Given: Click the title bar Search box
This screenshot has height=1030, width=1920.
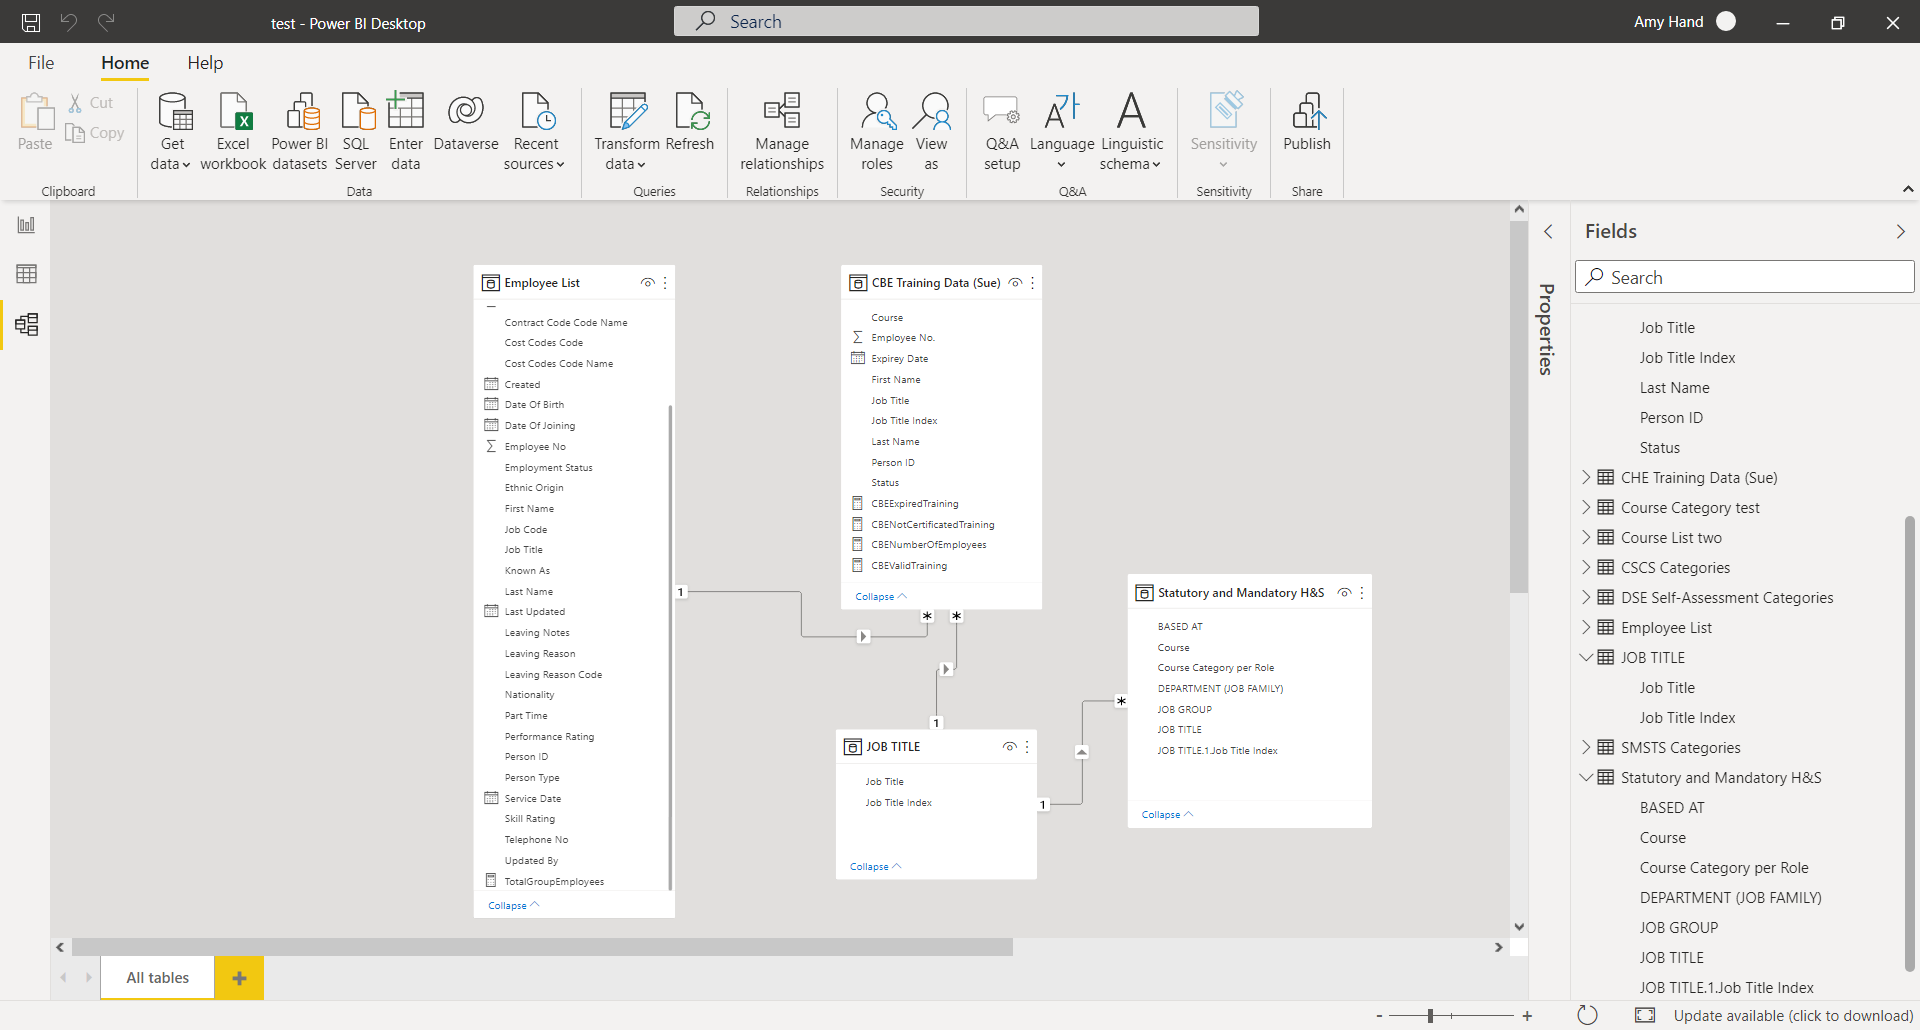Looking at the screenshot, I should click(x=966, y=21).
